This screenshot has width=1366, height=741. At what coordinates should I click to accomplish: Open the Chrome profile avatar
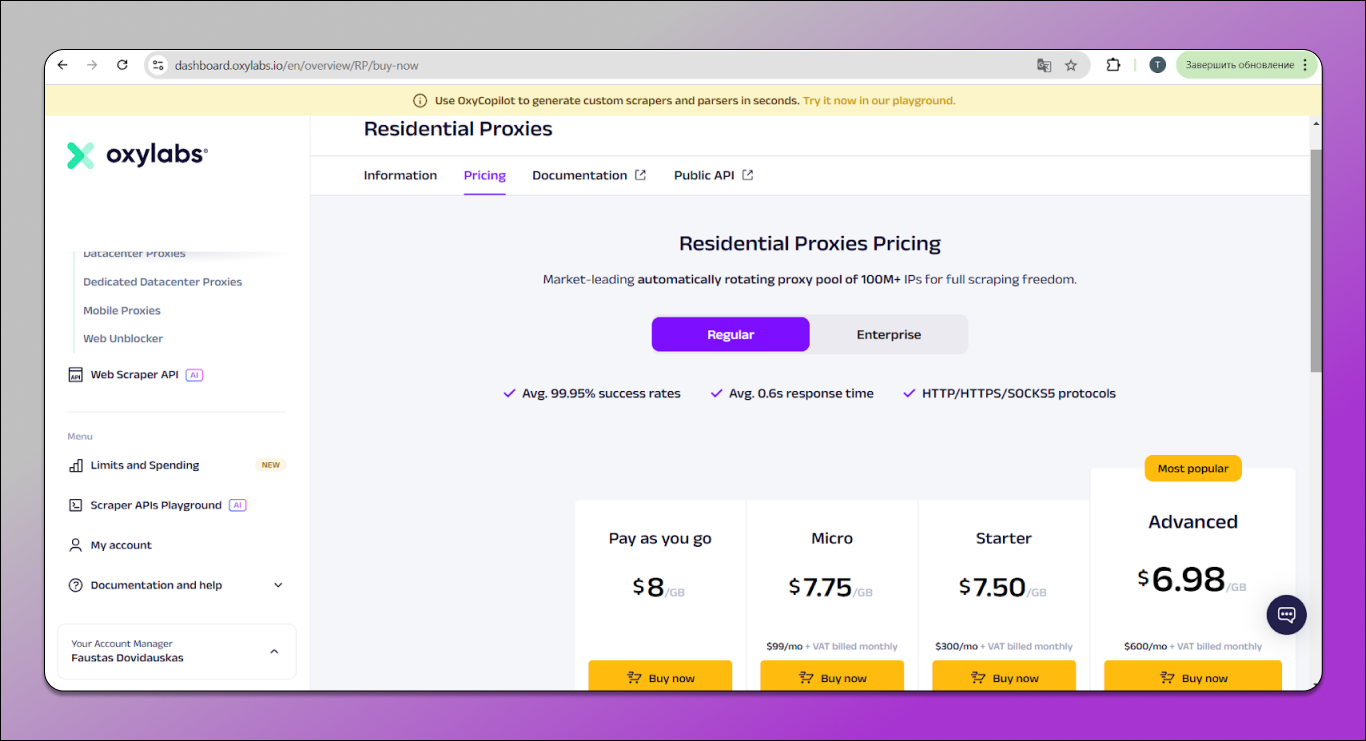coord(1157,65)
